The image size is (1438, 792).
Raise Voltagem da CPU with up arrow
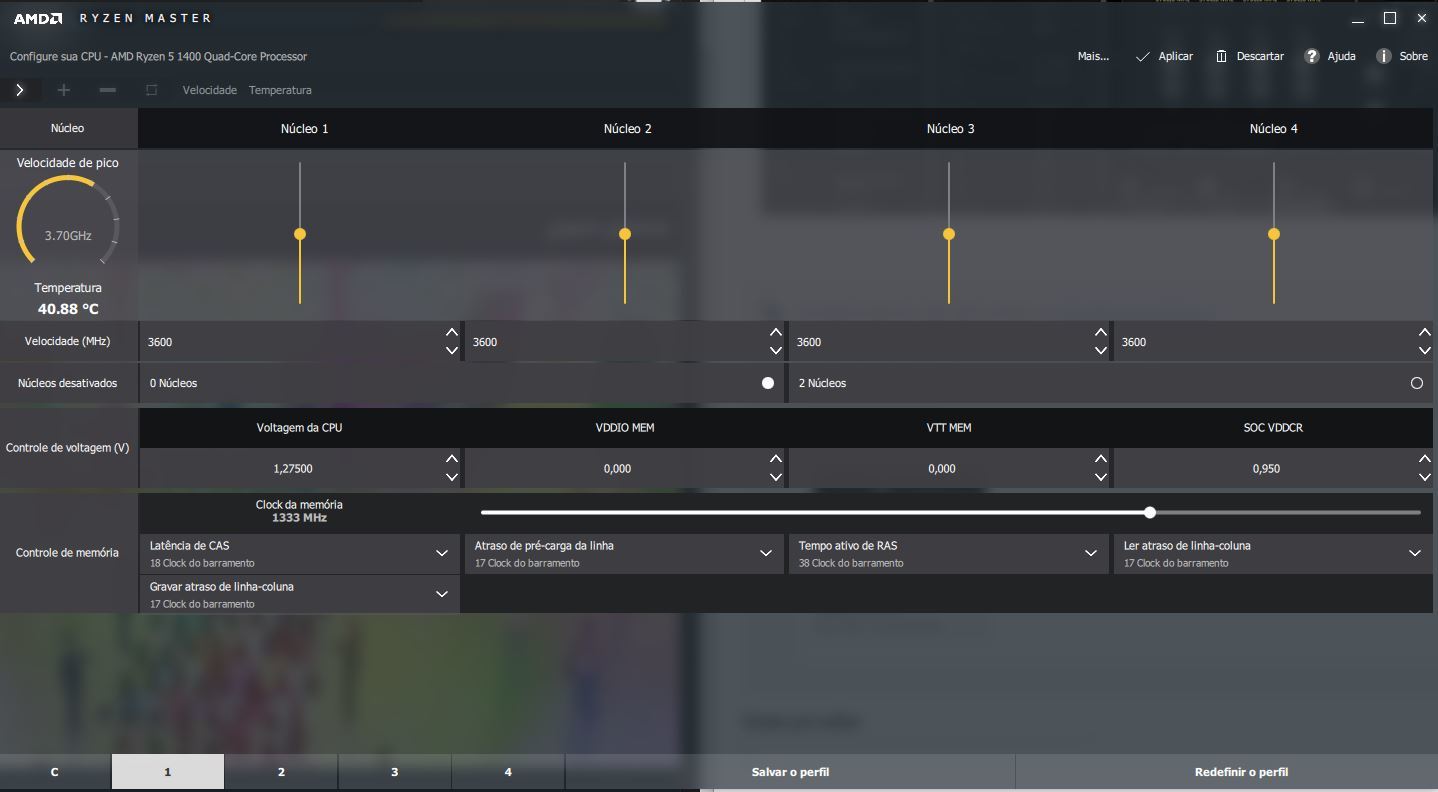[x=452, y=459]
